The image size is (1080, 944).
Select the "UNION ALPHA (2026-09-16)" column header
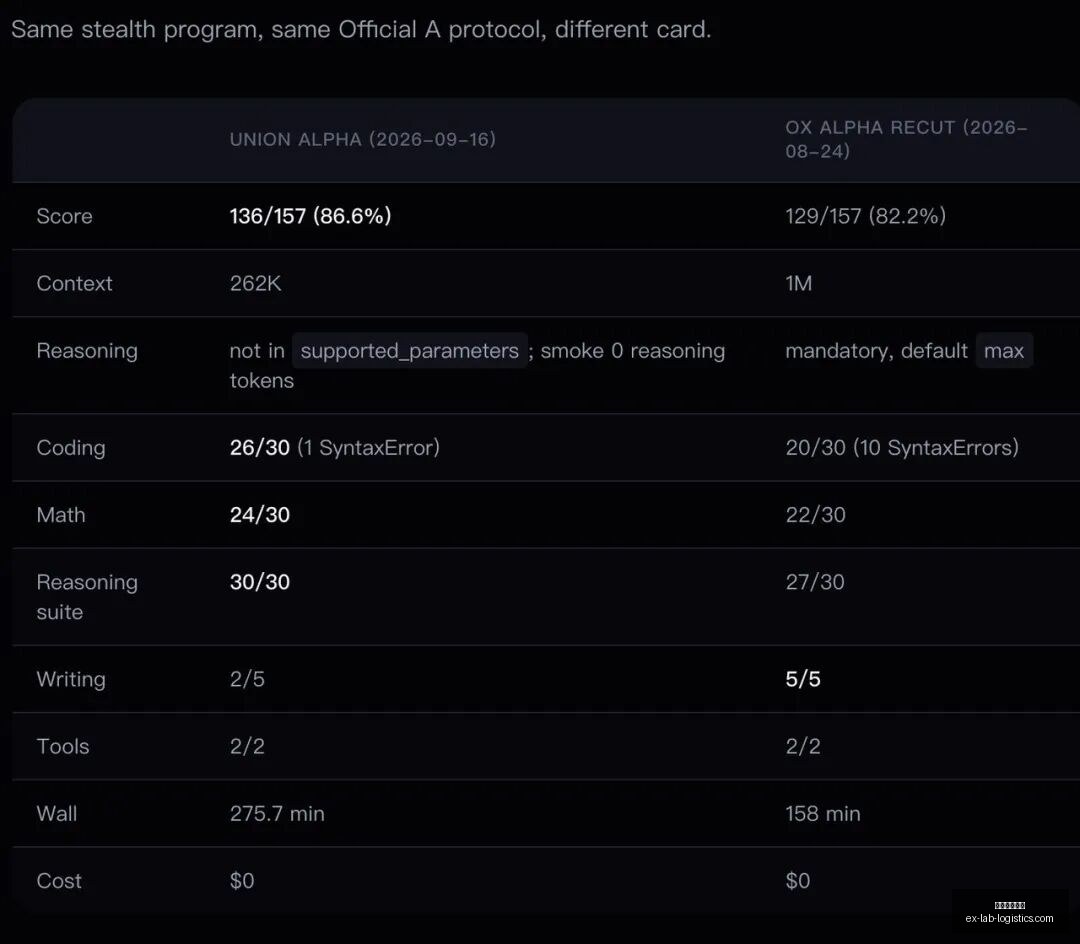(363, 139)
